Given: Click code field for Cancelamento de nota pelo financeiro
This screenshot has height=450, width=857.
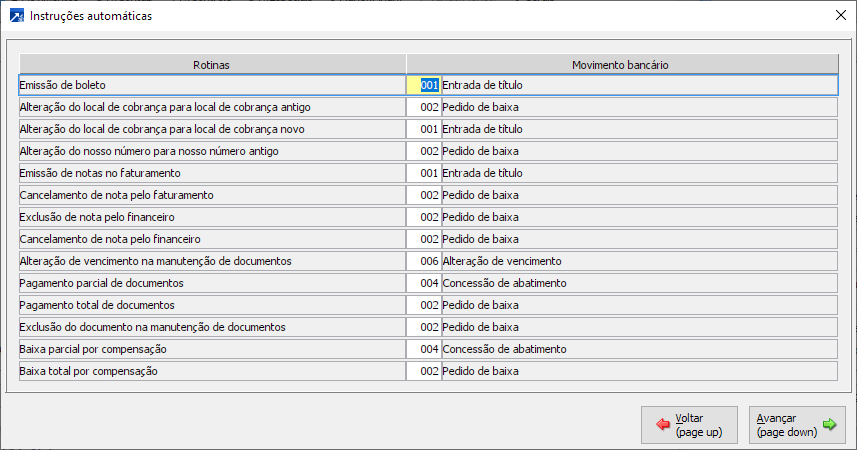Looking at the screenshot, I should tap(423, 239).
